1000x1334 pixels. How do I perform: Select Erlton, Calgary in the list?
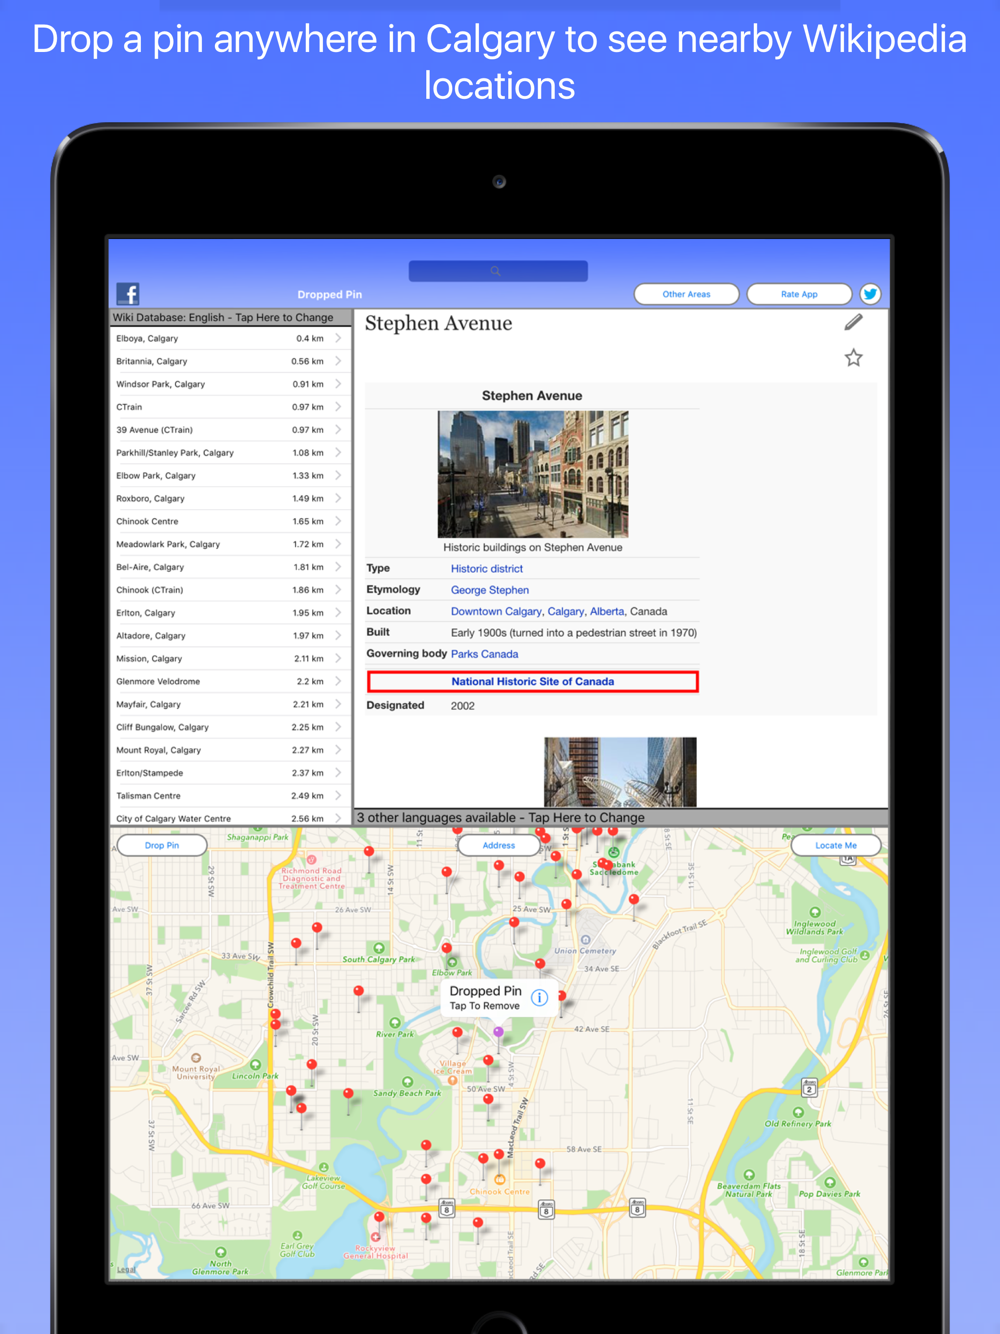(x=230, y=613)
